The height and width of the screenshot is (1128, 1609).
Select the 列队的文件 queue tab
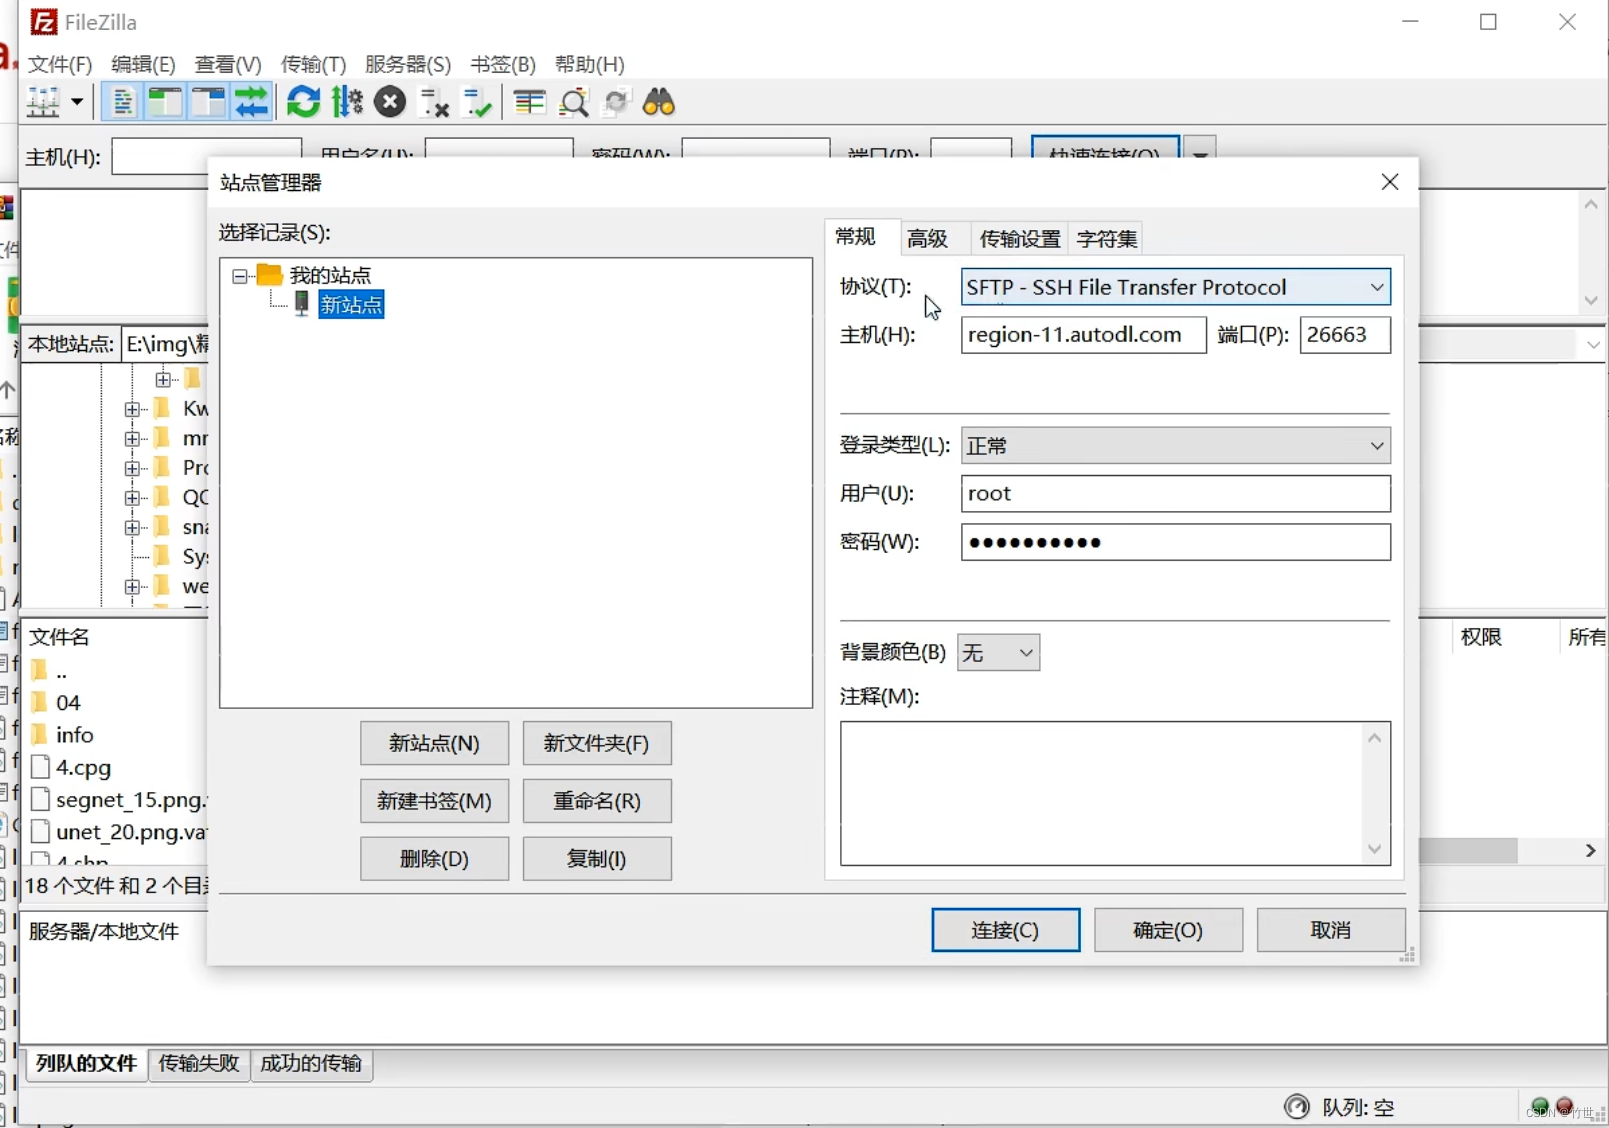(x=86, y=1063)
